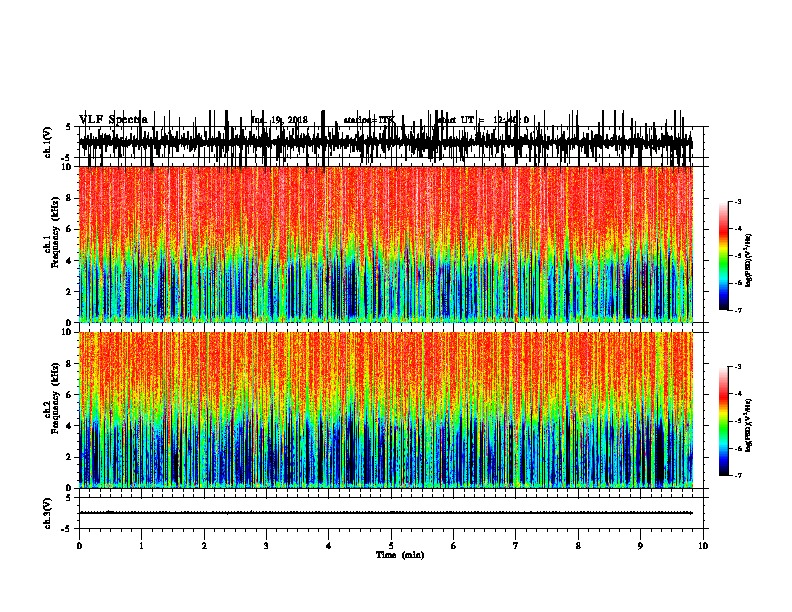Image resolution: width=792 pixels, height=612 pixels.
Task: Click the time axis tick label 10
Action: point(703,546)
